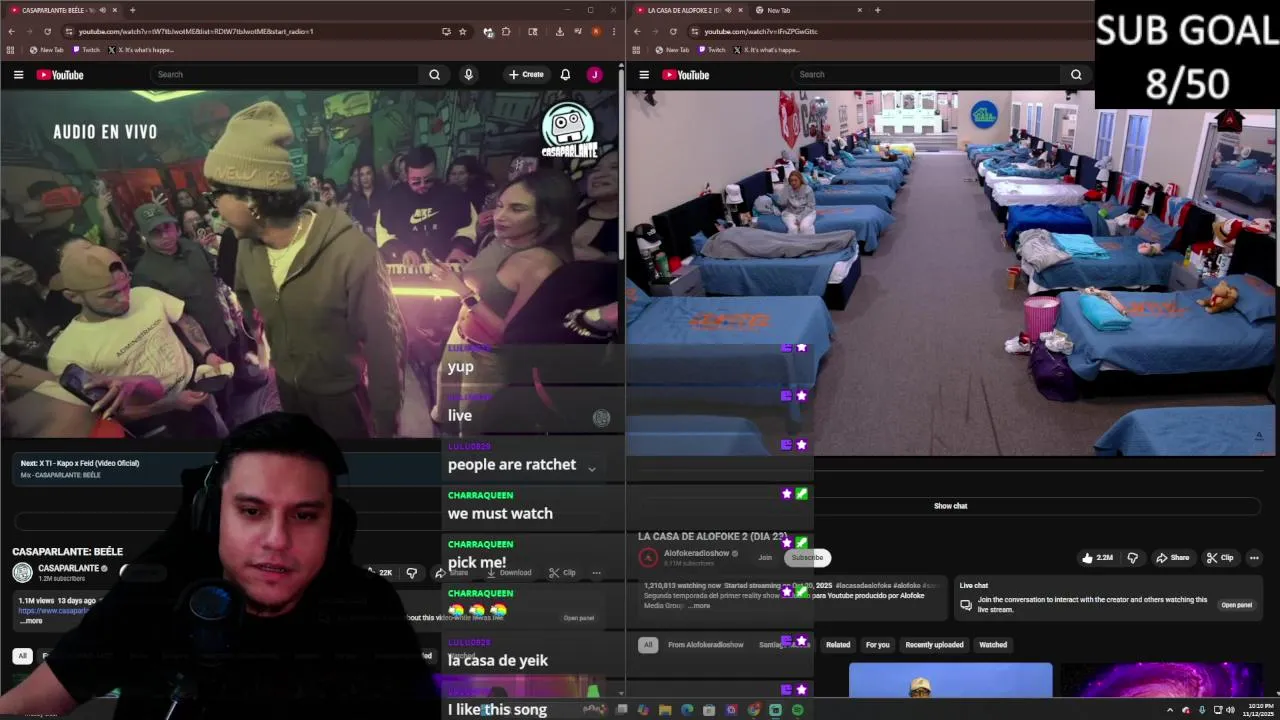
Task: Open Chrome downloads icon in left window
Action: tap(559, 31)
